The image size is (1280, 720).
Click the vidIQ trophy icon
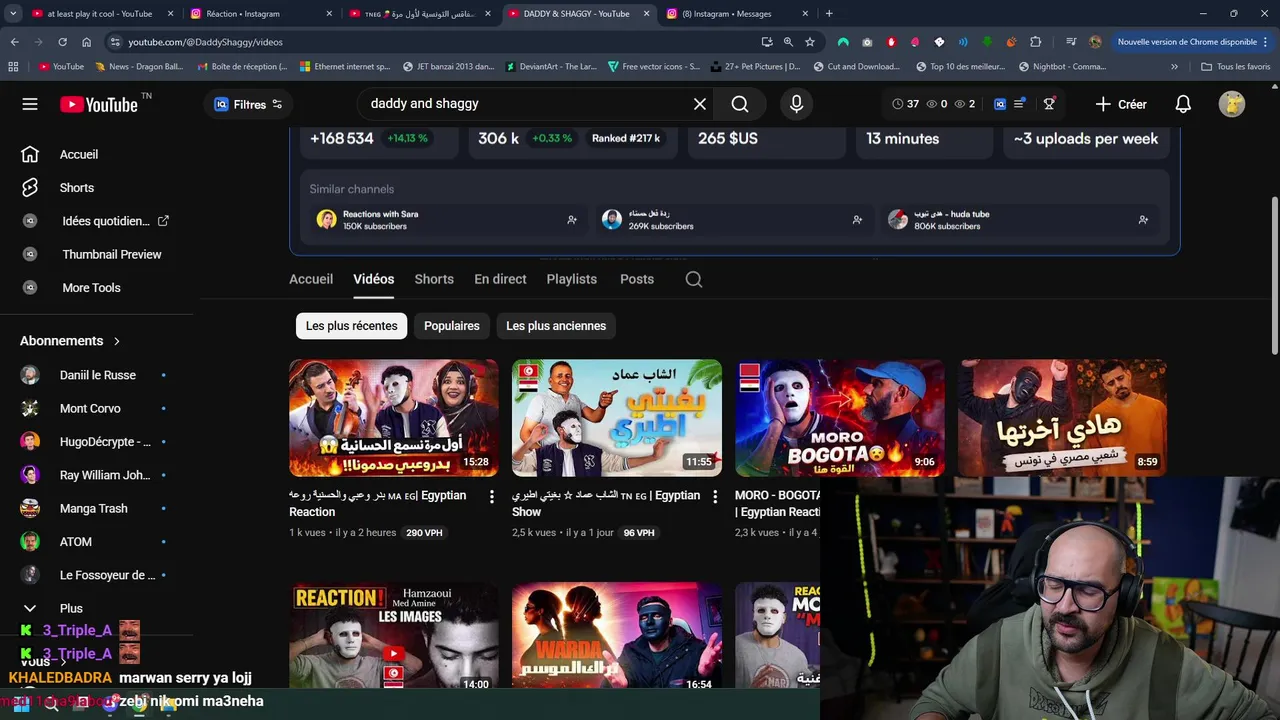click(1049, 104)
